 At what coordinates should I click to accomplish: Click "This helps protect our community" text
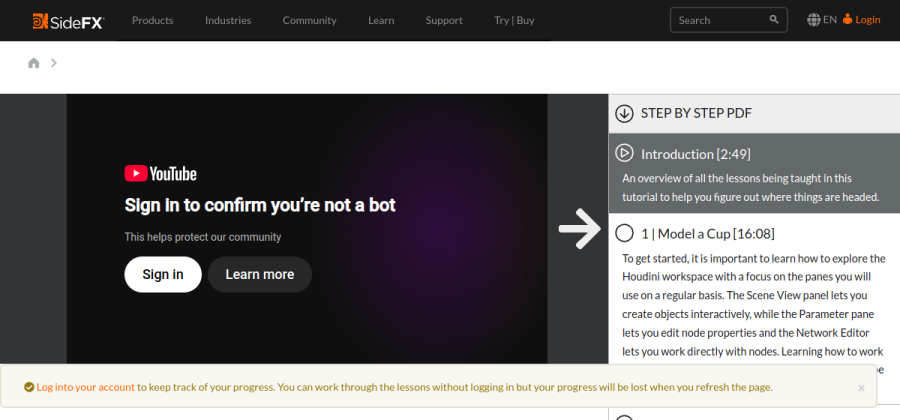coord(203,236)
